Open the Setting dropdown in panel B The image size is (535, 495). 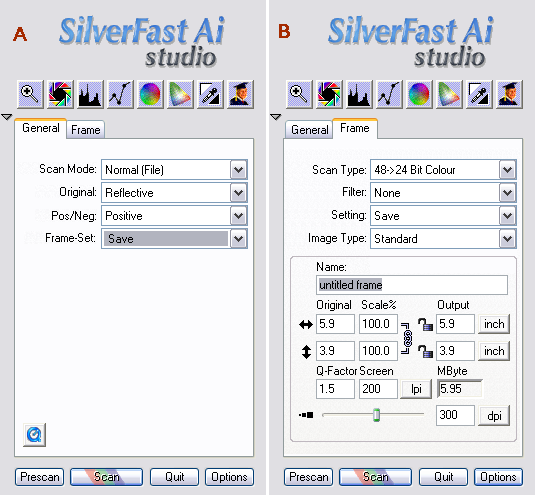point(443,216)
